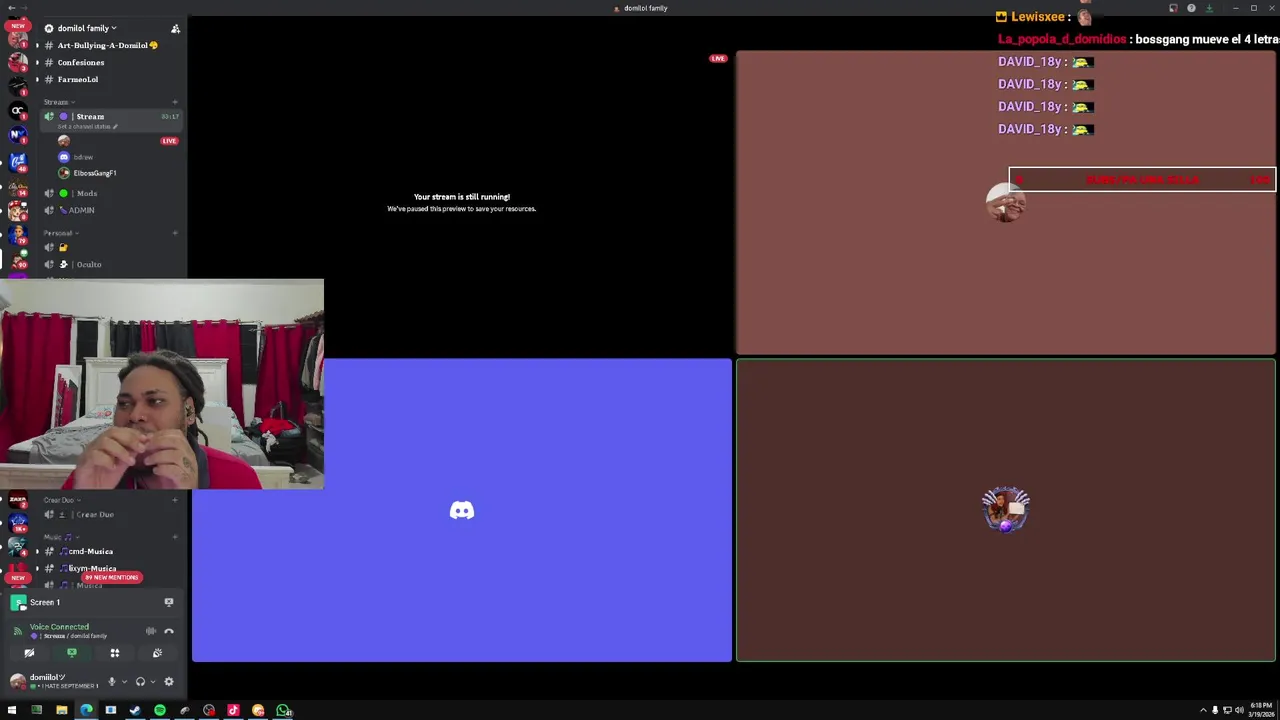This screenshot has height=720, width=1280.
Task: Click the bottom NEW server indicator
Action: pyautogui.click(x=18, y=578)
